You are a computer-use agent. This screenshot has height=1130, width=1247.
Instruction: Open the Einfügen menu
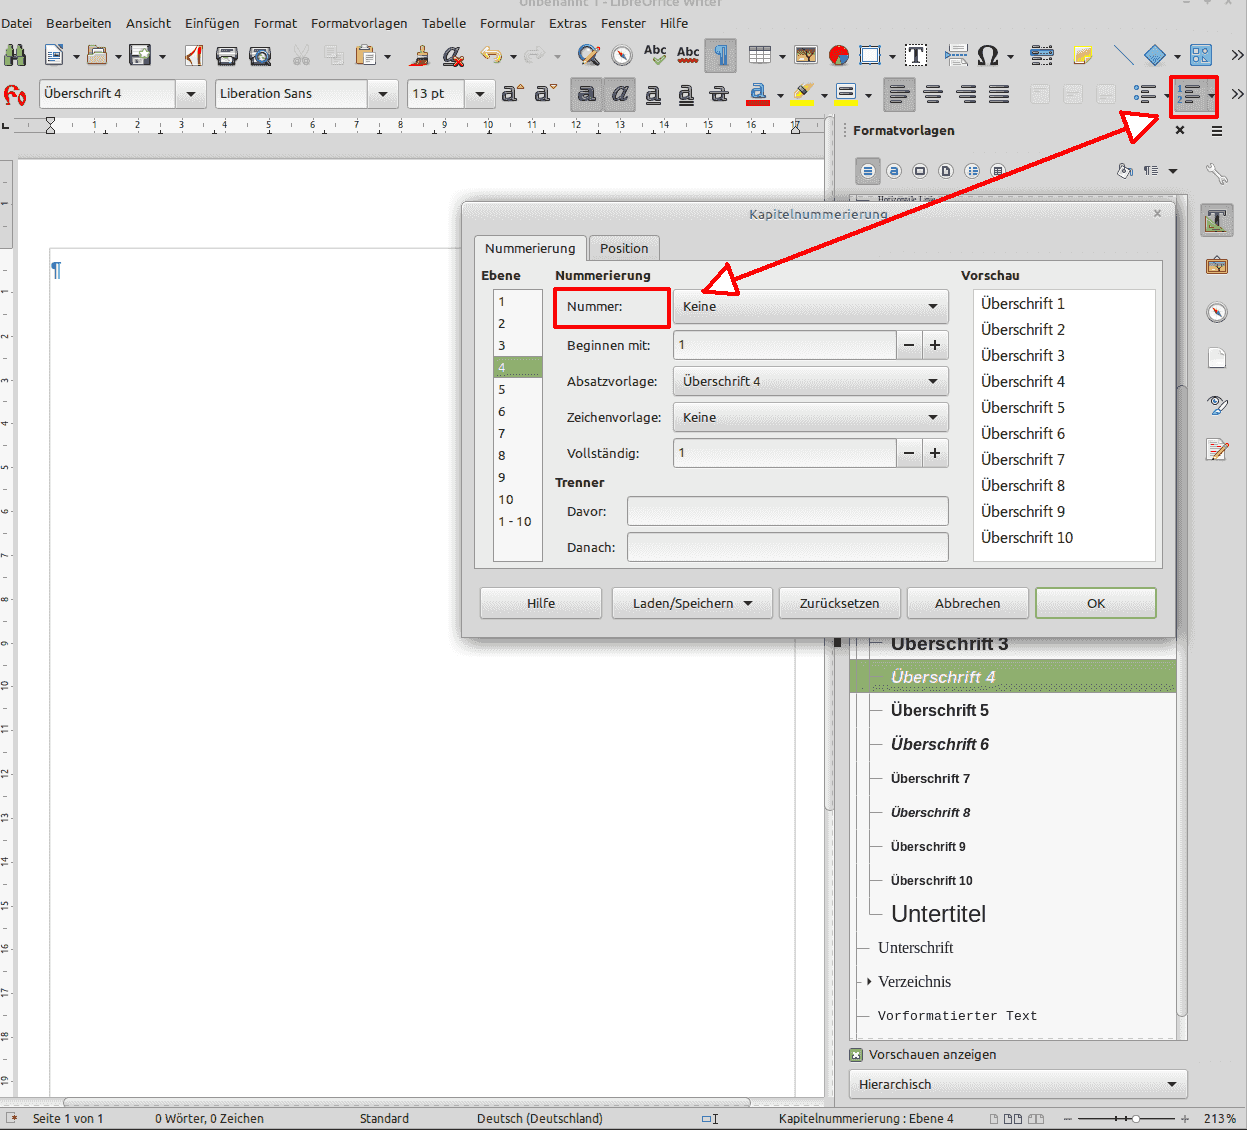pos(212,23)
